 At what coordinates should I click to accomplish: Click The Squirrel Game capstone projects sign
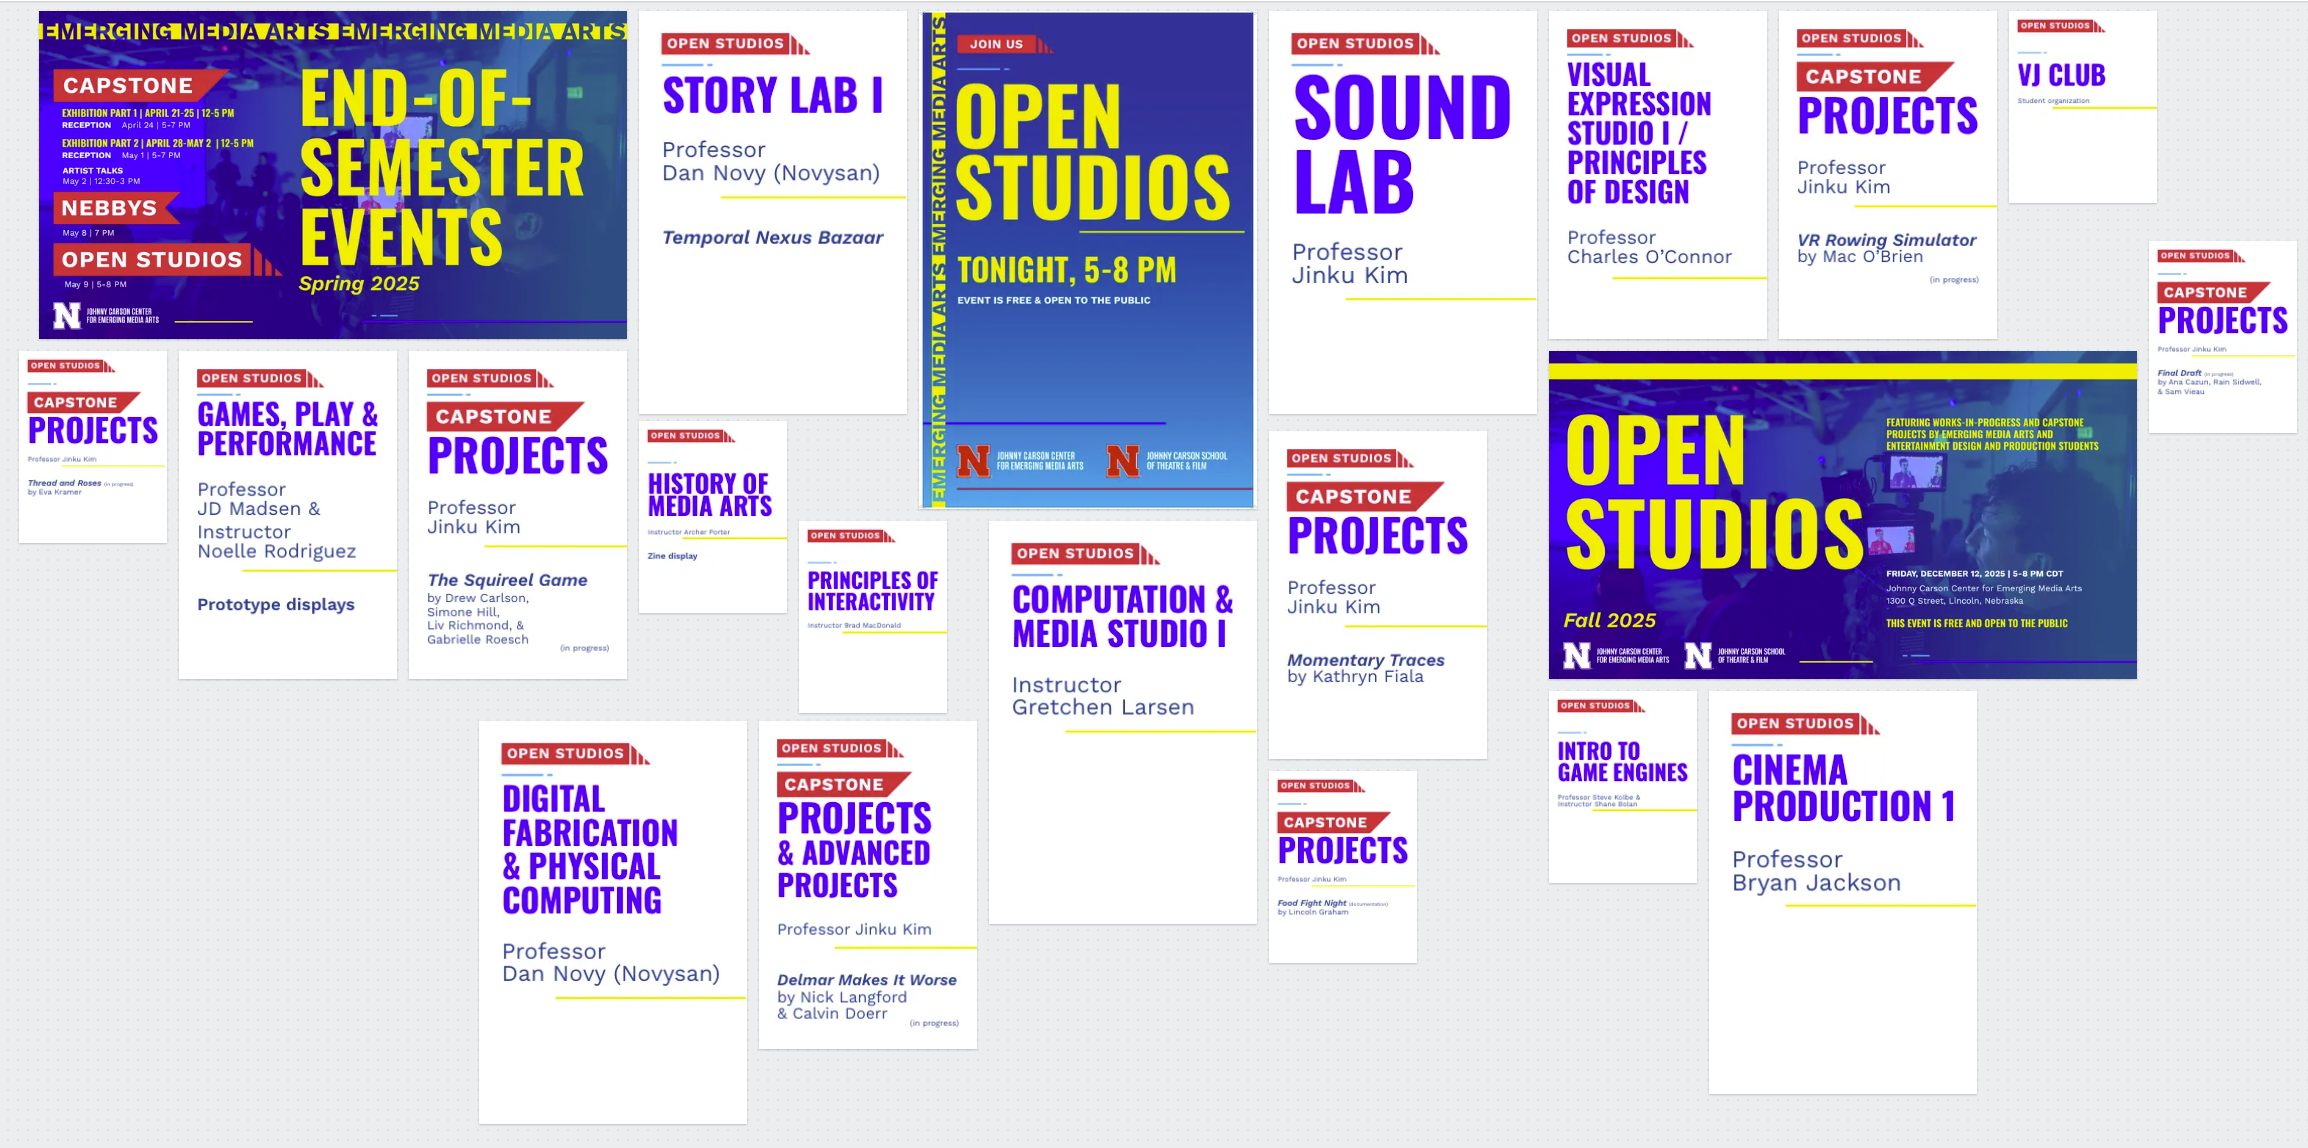tap(517, 515)
